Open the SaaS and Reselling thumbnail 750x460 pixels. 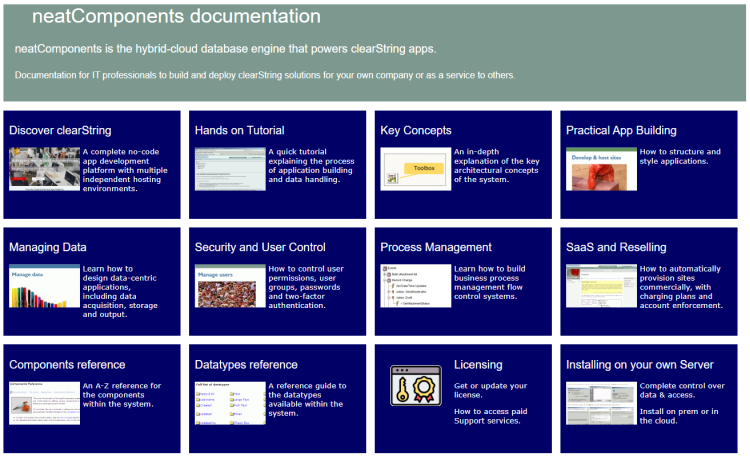click(601, 286)
